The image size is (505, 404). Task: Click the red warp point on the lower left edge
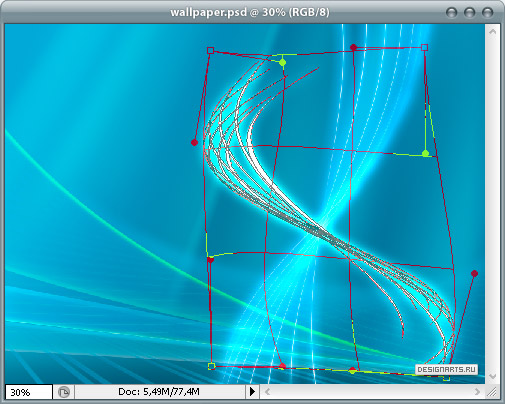(210, 259)
